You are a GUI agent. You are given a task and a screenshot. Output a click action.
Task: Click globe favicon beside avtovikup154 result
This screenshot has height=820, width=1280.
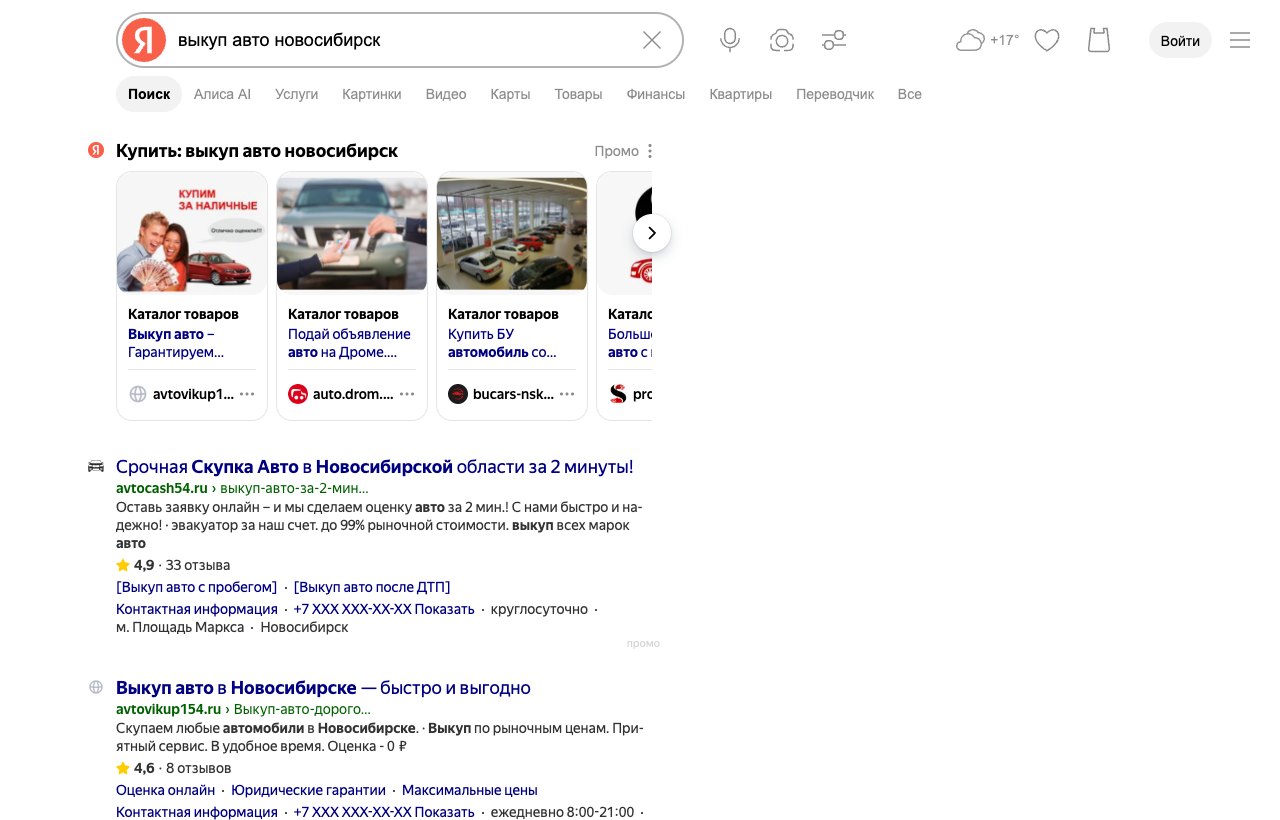96,687
